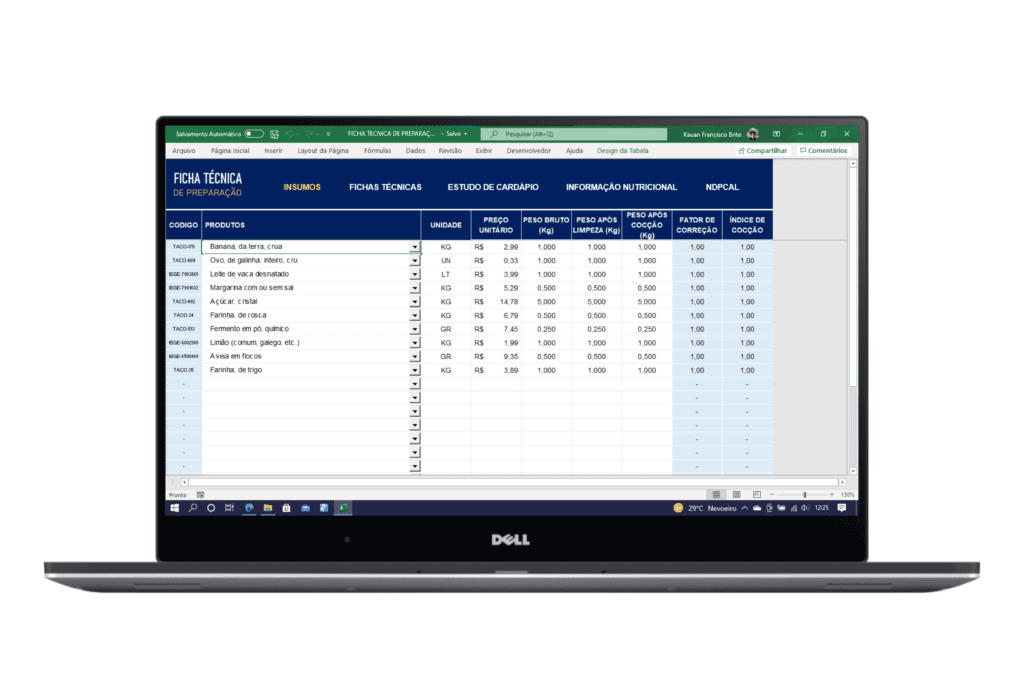The width and height of the screenshot is (1024, 682).
Task: Open the notification center icon
Action: (x=842, y=508)
